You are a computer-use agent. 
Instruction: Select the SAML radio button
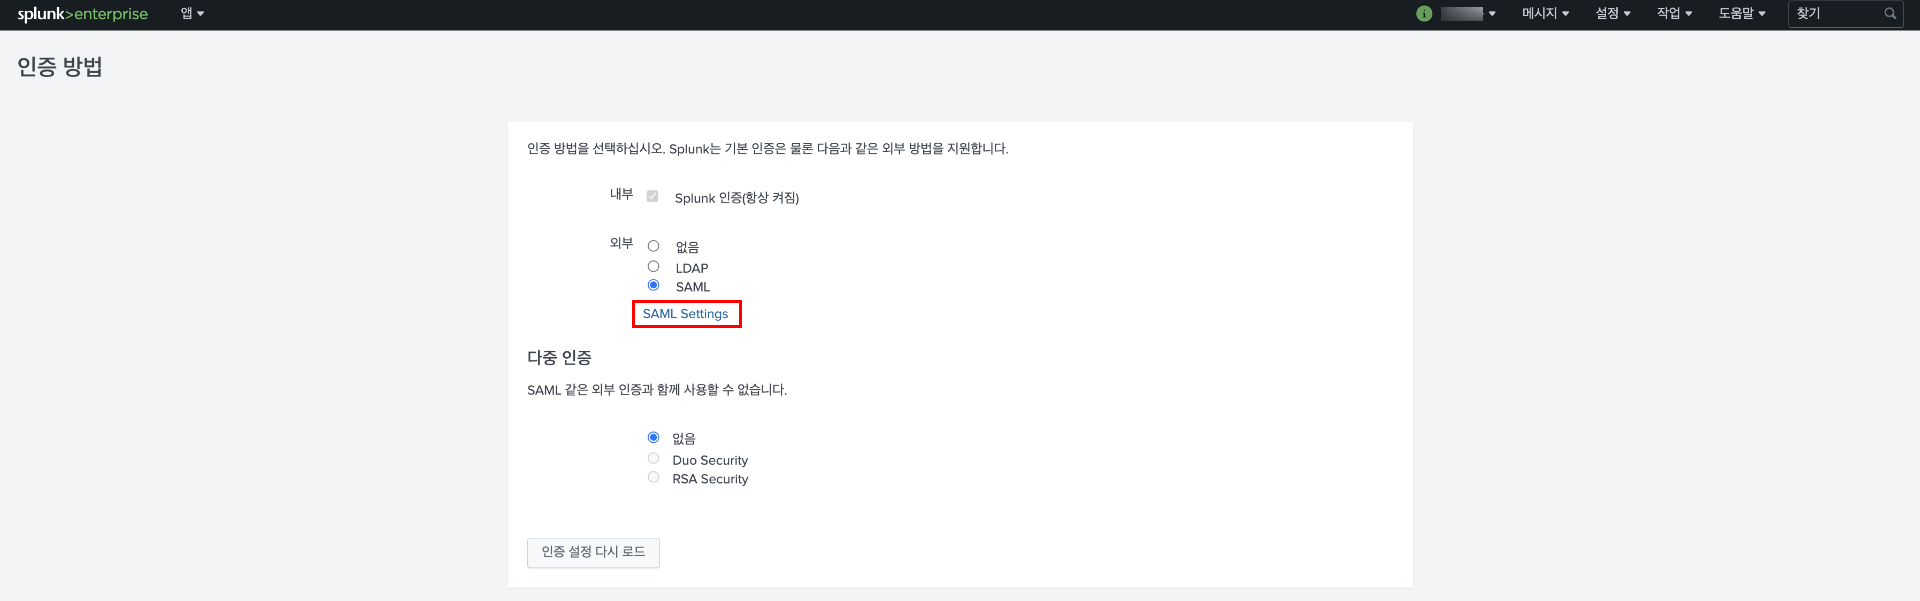tap(653, 286)
